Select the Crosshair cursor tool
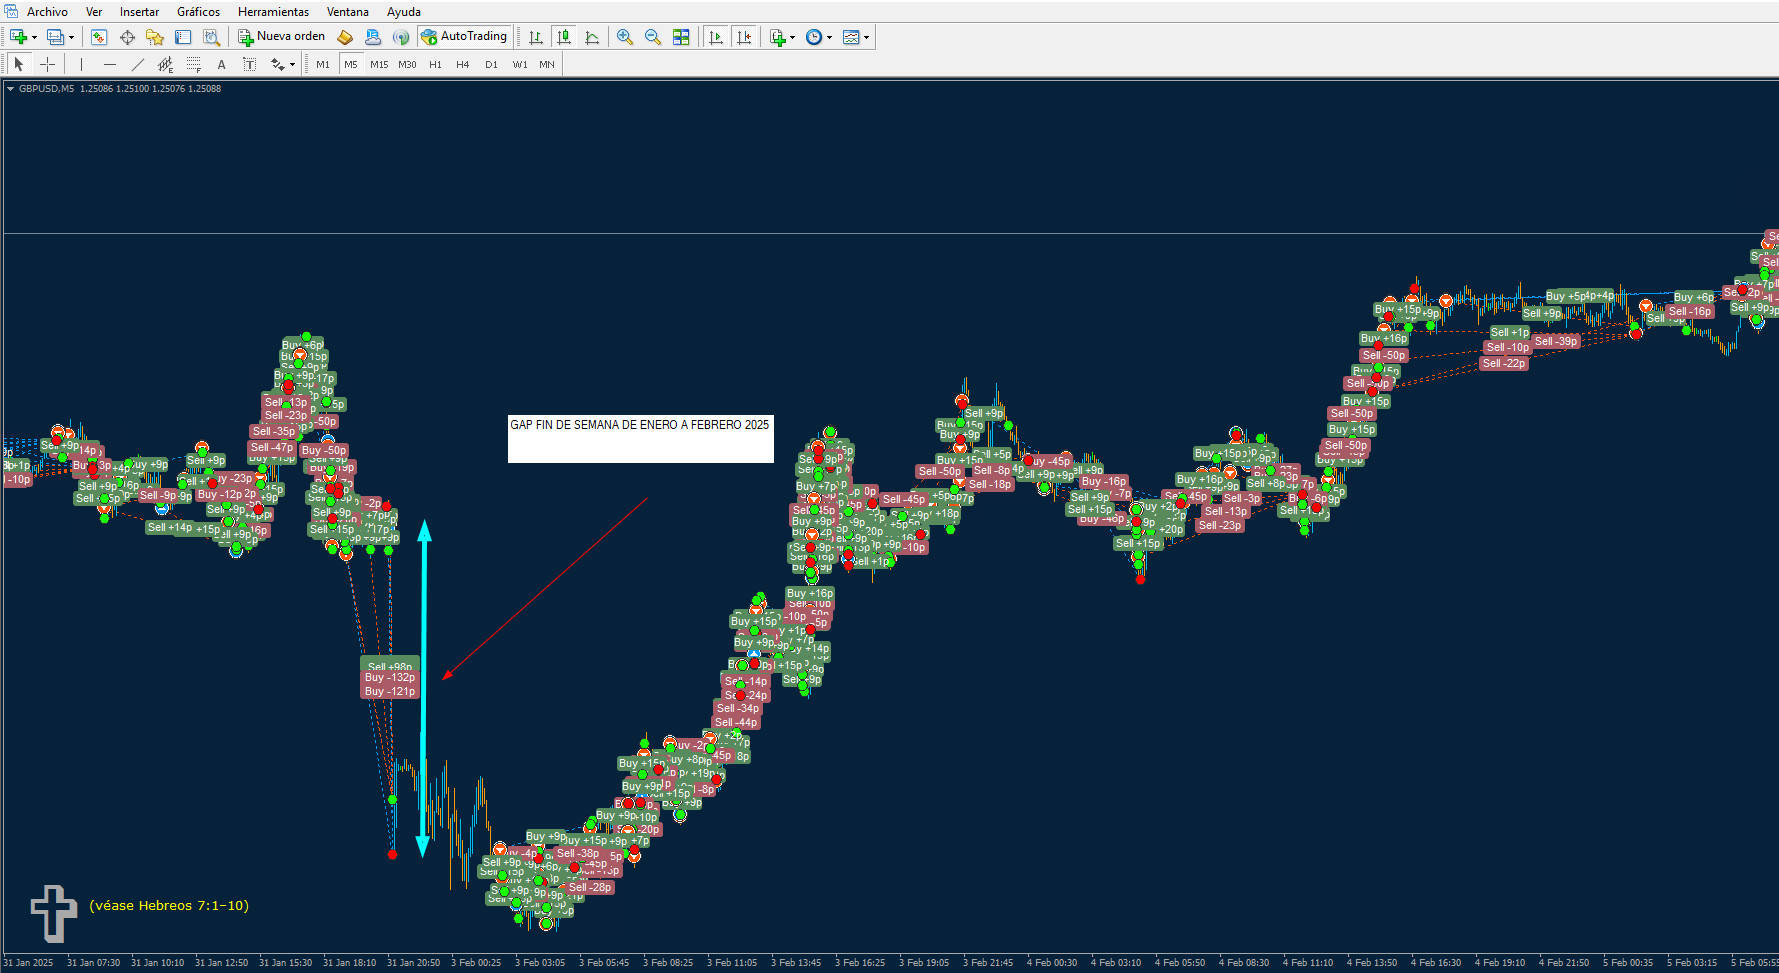Image resolution: width=1779 pixels, height=973 pixels. click(47, 64)
